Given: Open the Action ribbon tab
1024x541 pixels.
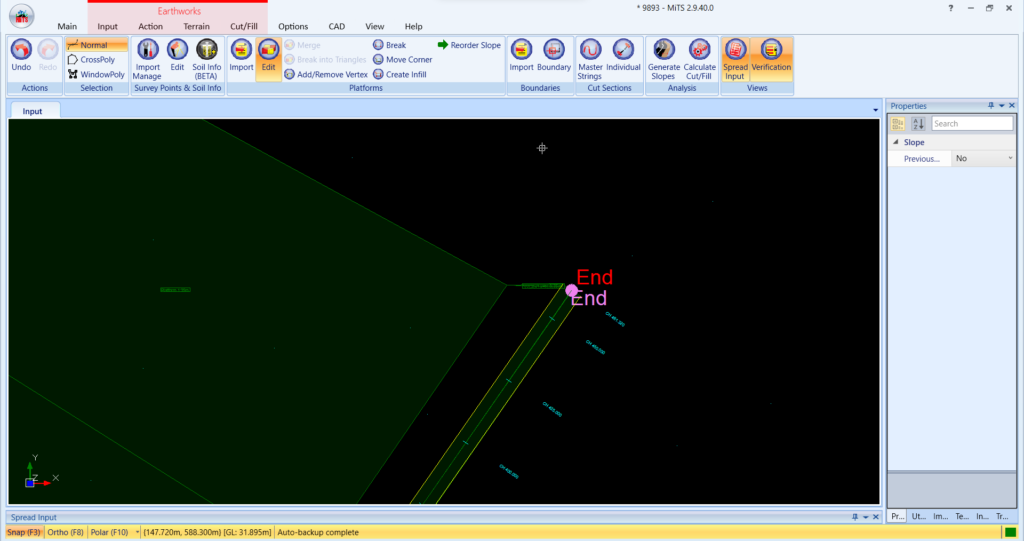Looking at the screenshot, I should pyautogui.click(x=150, y=26).
